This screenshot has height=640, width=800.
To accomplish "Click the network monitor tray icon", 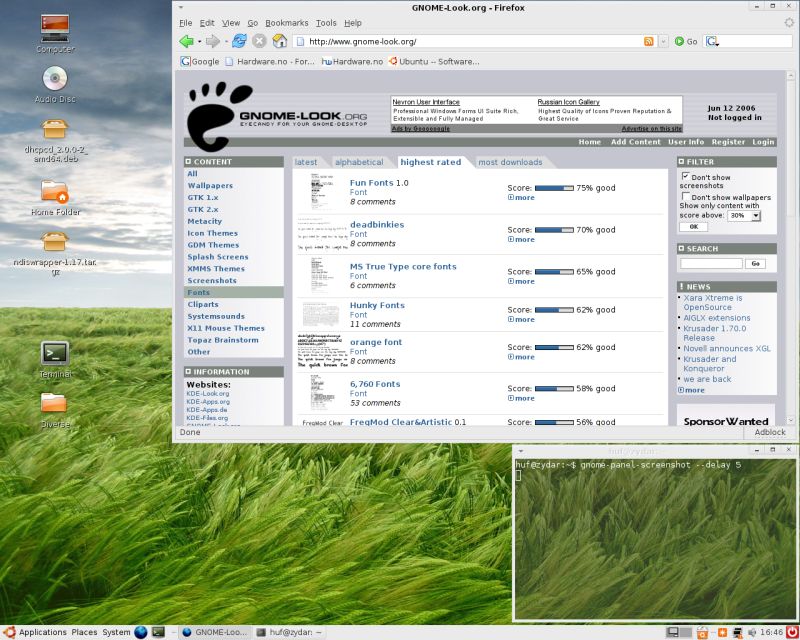I will tap(737, 632).
